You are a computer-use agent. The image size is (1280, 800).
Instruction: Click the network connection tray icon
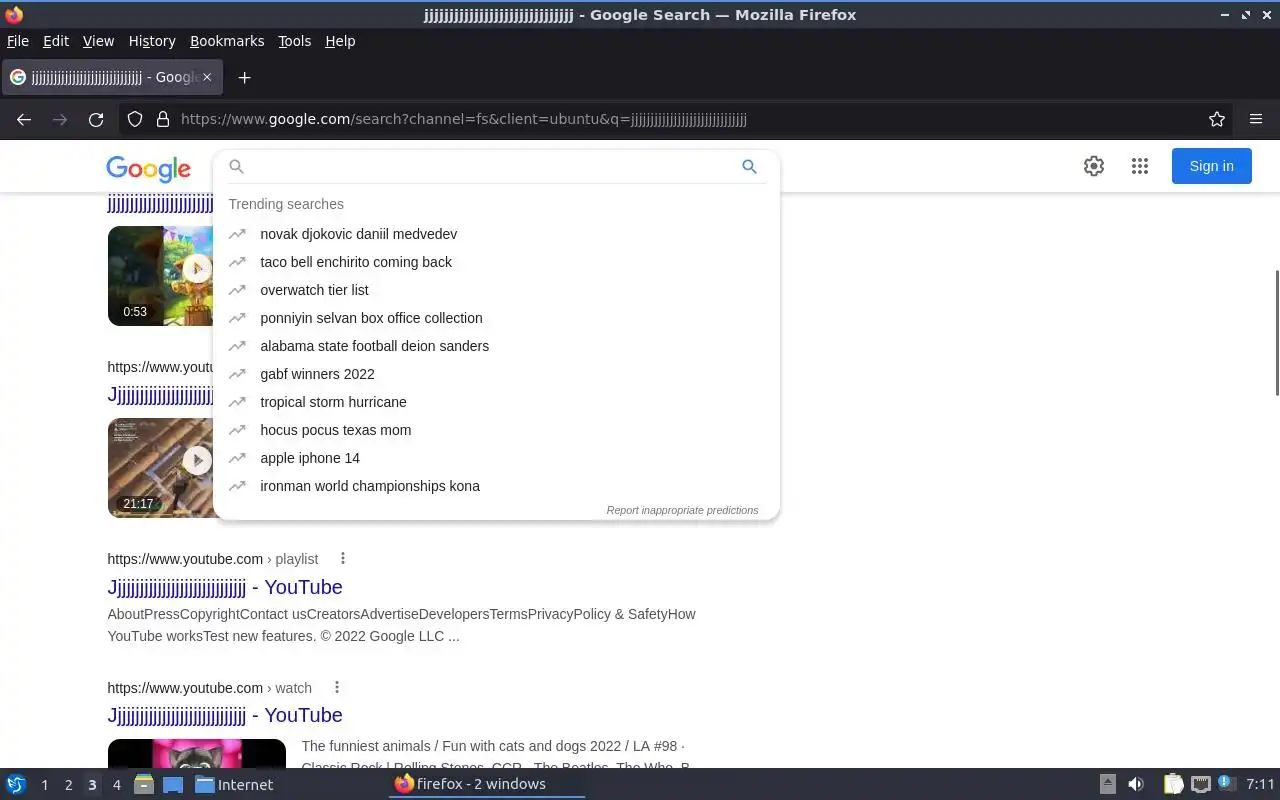pyautogui.click(x=1201, y=784)
